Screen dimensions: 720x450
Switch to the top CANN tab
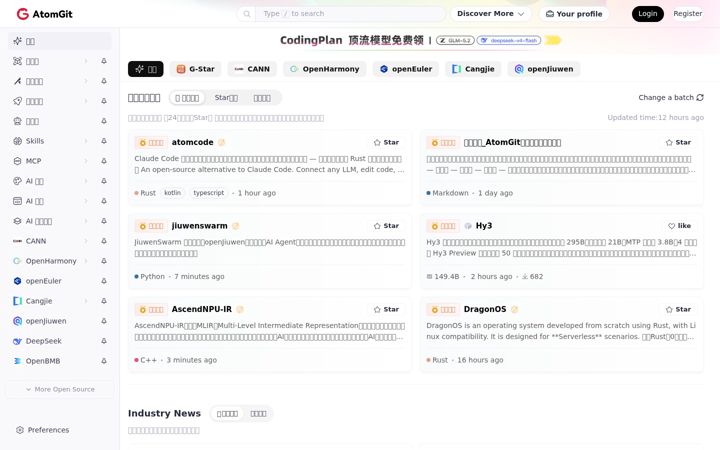point(252,69)
